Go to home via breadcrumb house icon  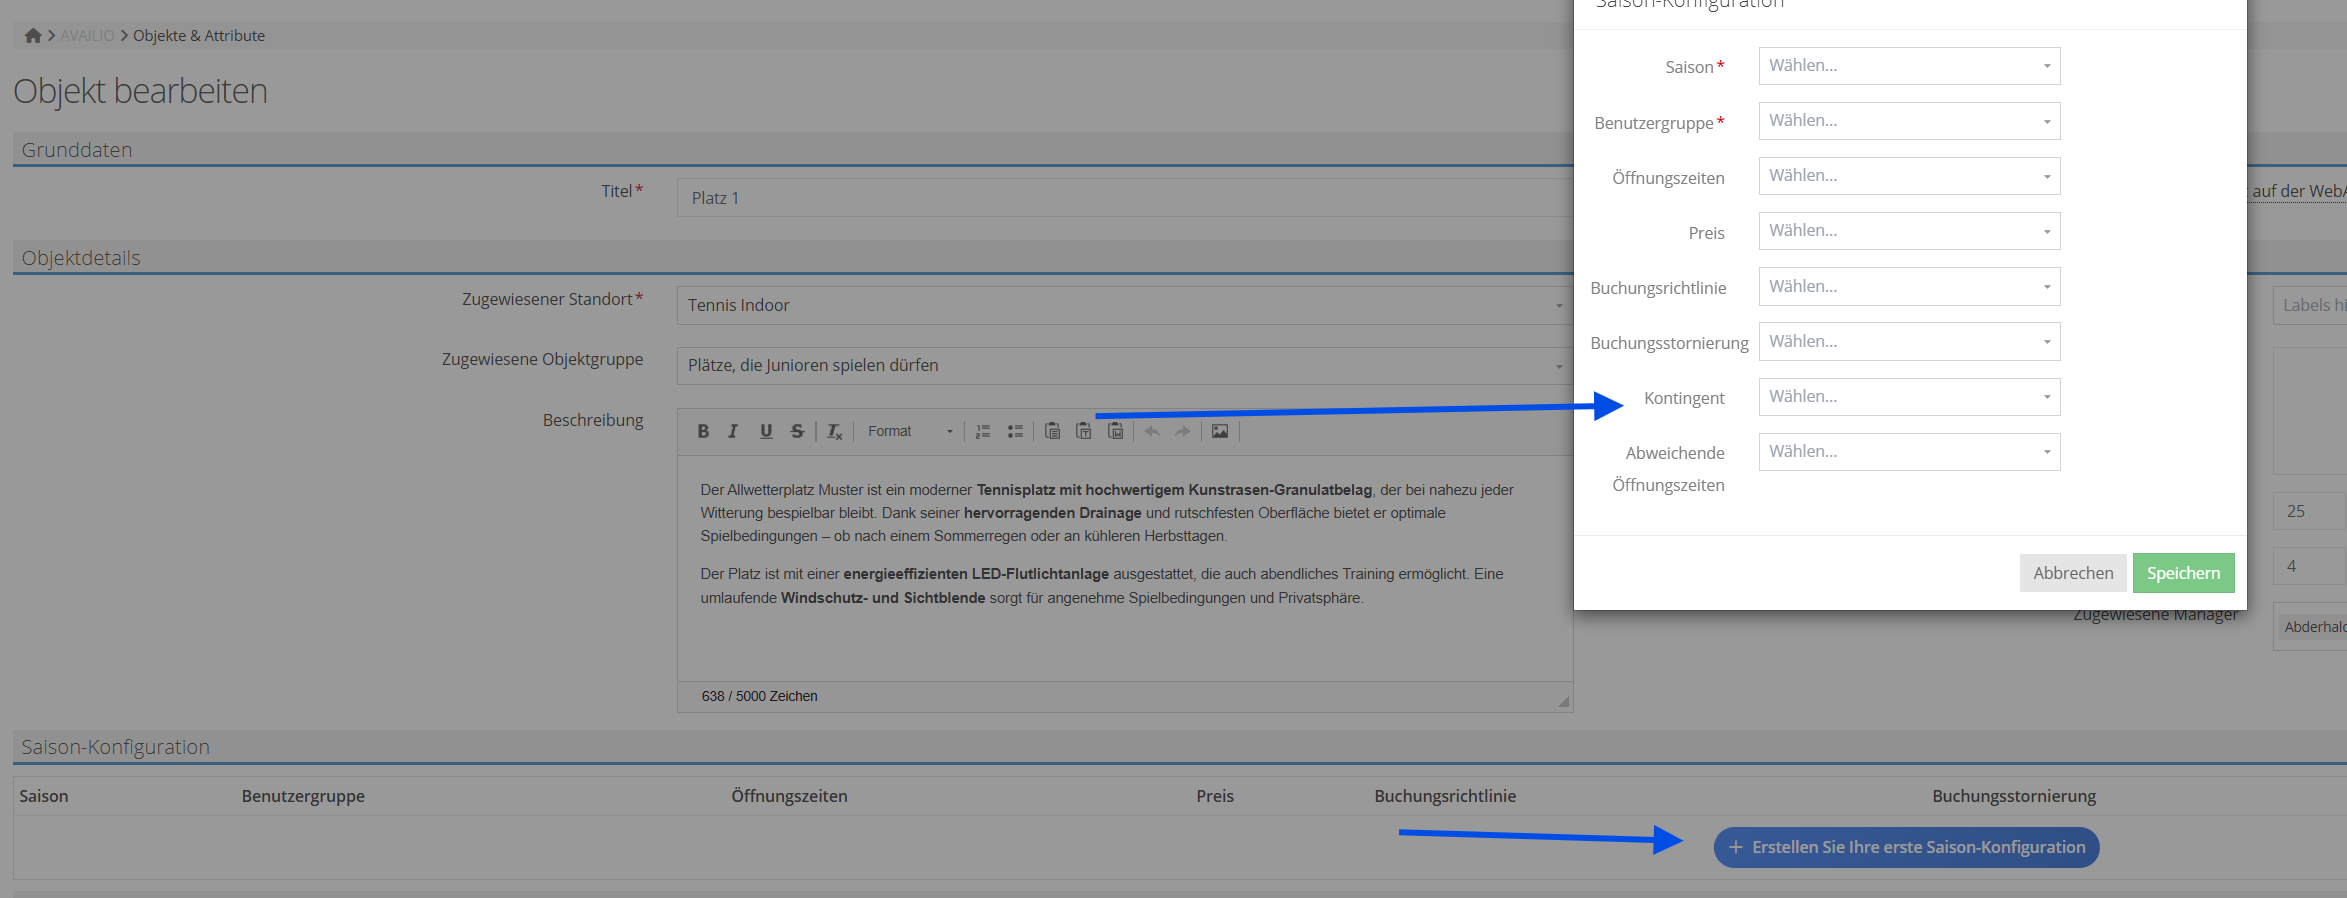(33, 36)
